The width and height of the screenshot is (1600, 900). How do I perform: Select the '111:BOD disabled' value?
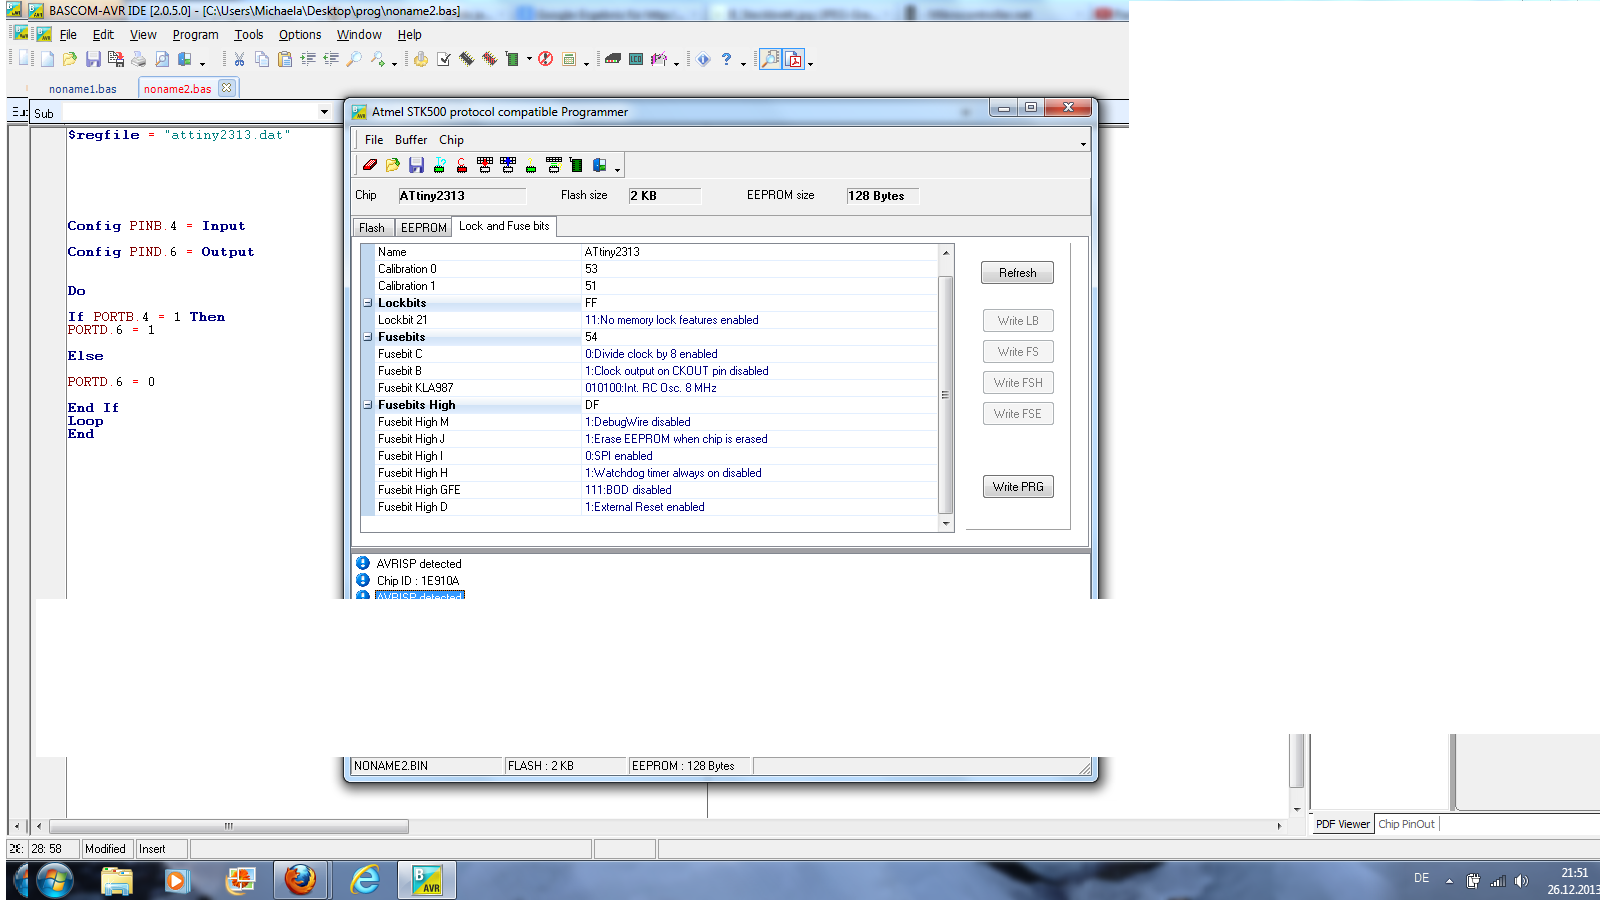click(628, 490)
